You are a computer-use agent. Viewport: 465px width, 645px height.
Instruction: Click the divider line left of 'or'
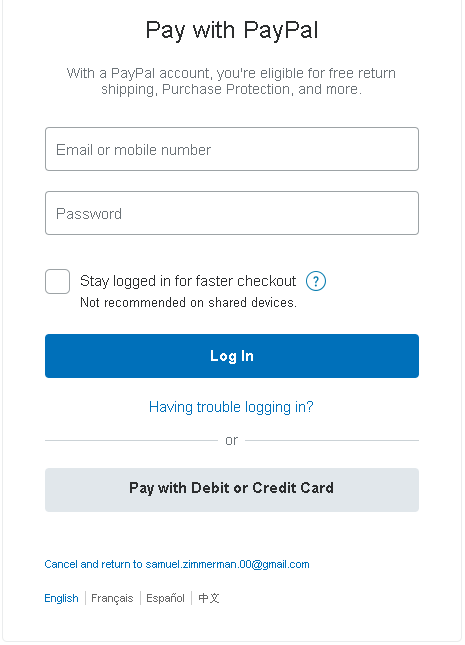coord(132,441)
